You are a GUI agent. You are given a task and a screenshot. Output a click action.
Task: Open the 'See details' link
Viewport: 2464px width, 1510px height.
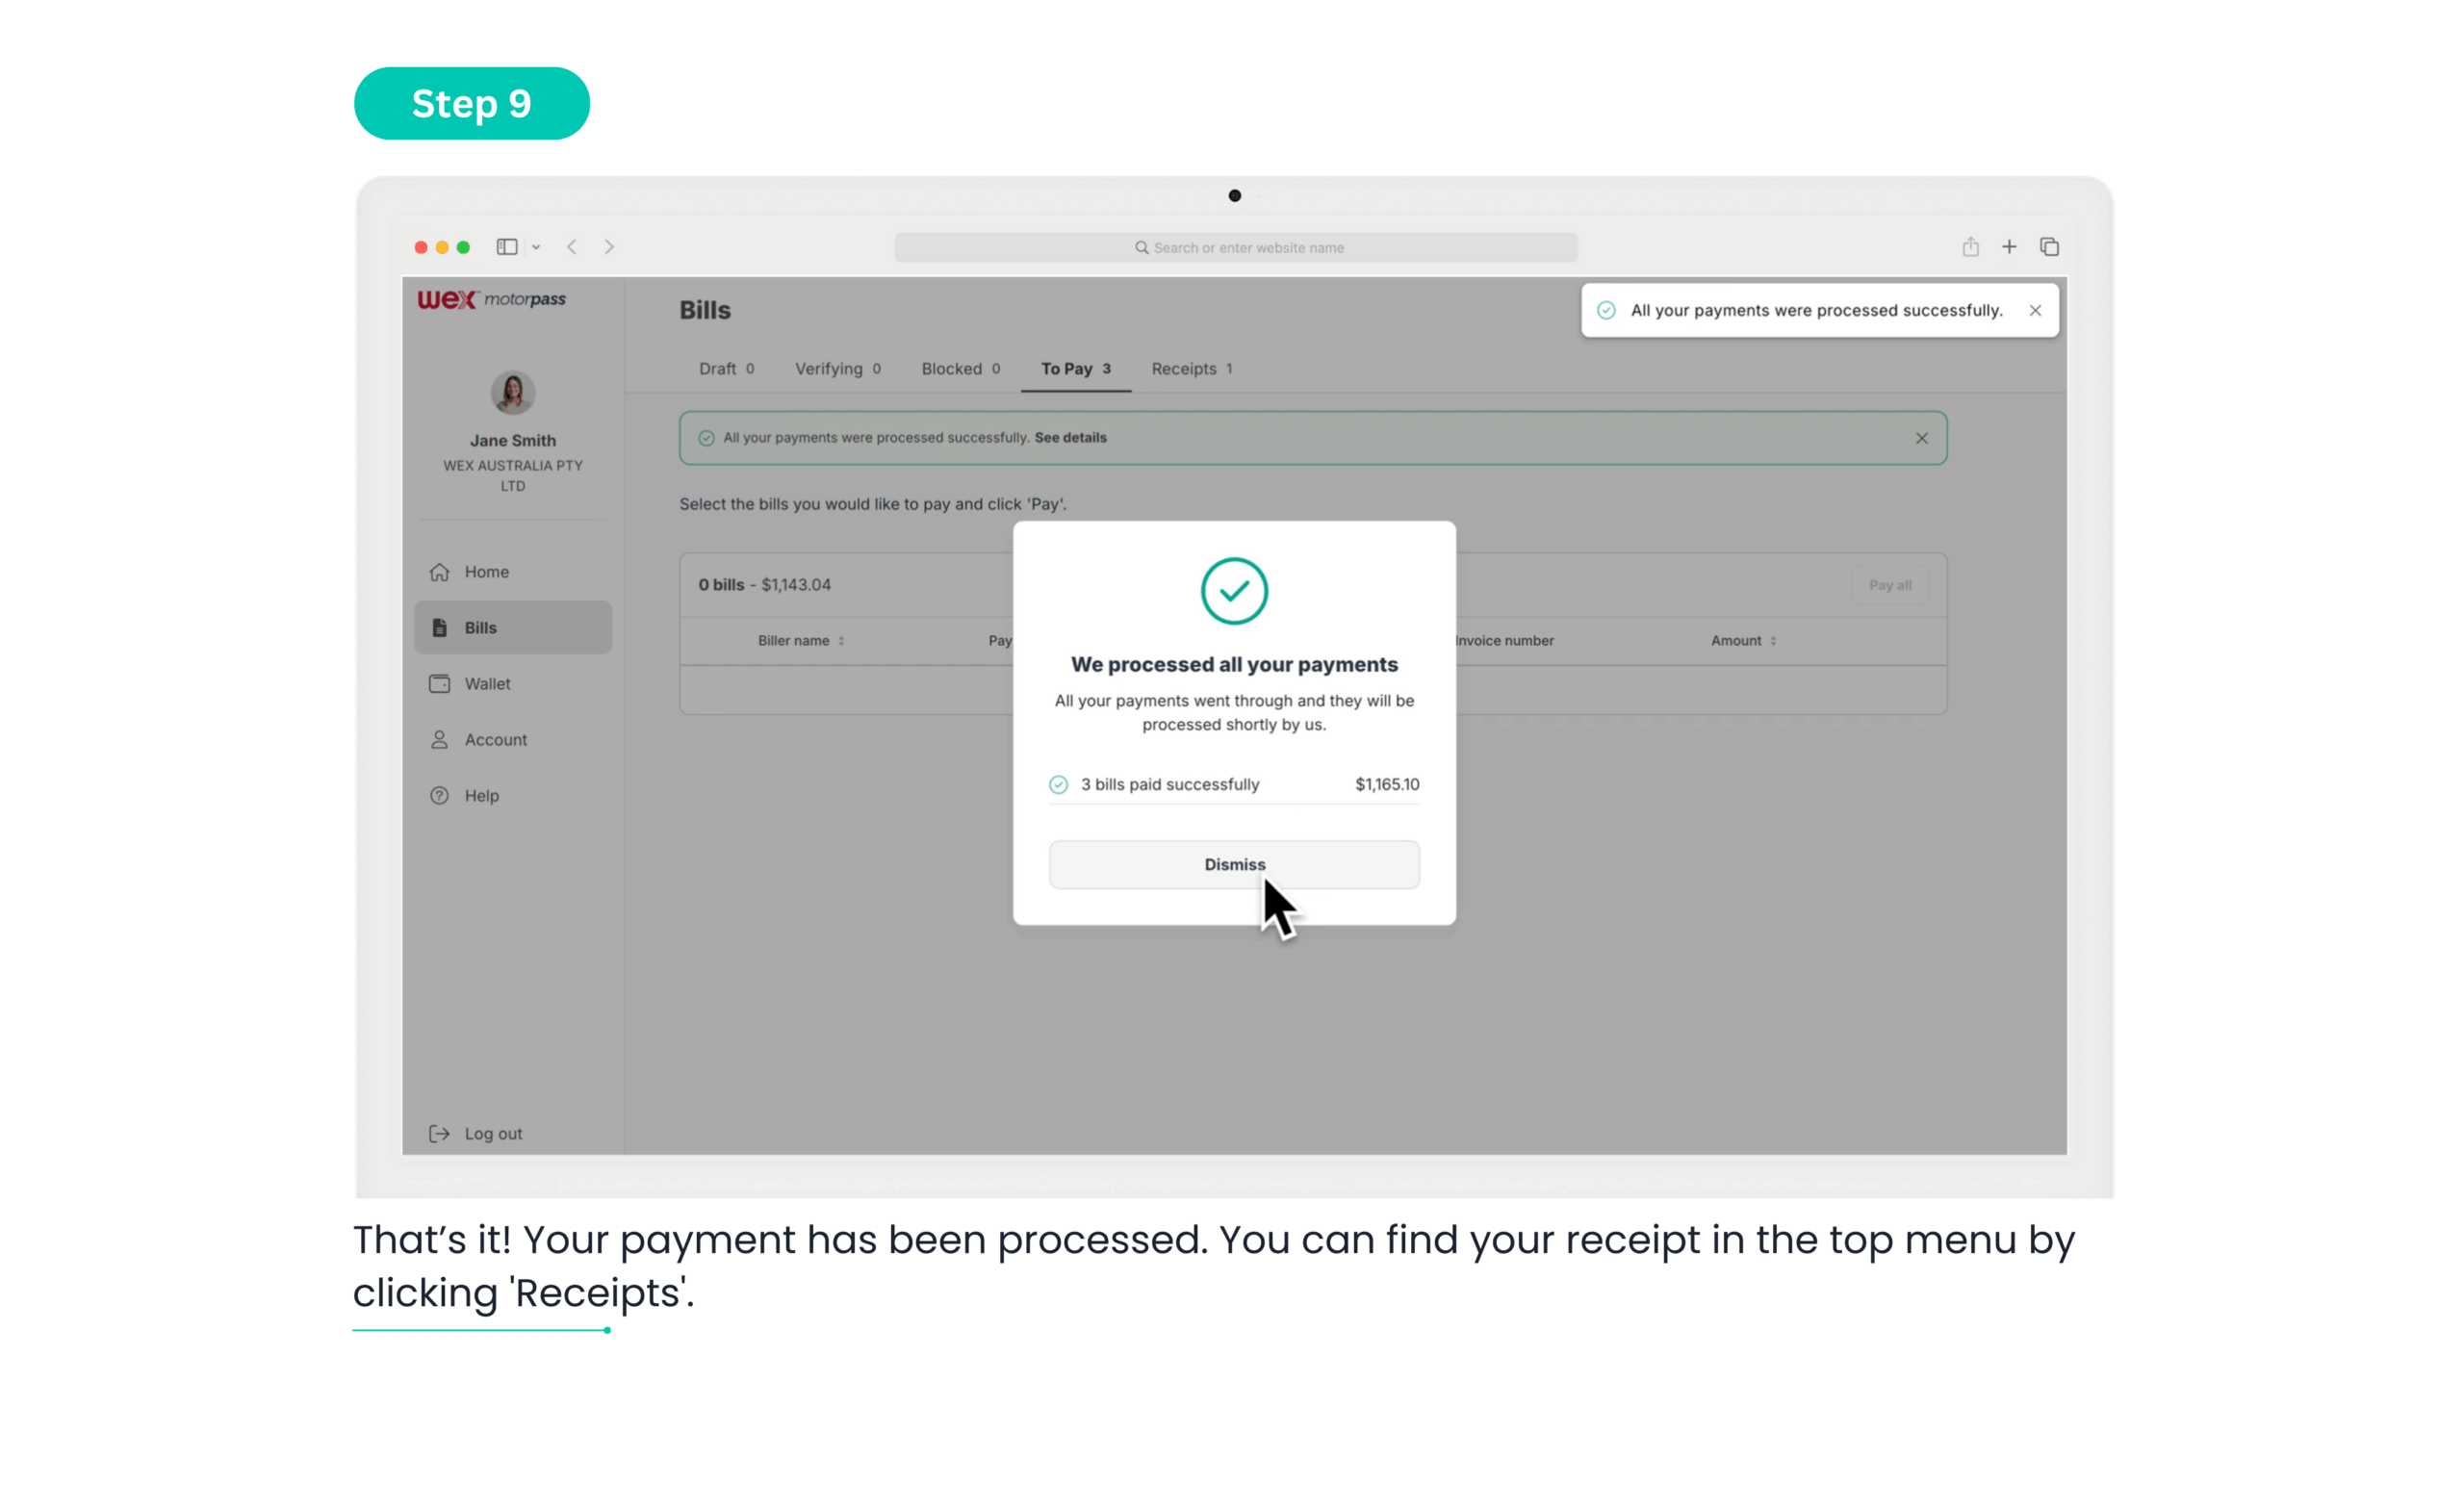[1070, 438]
